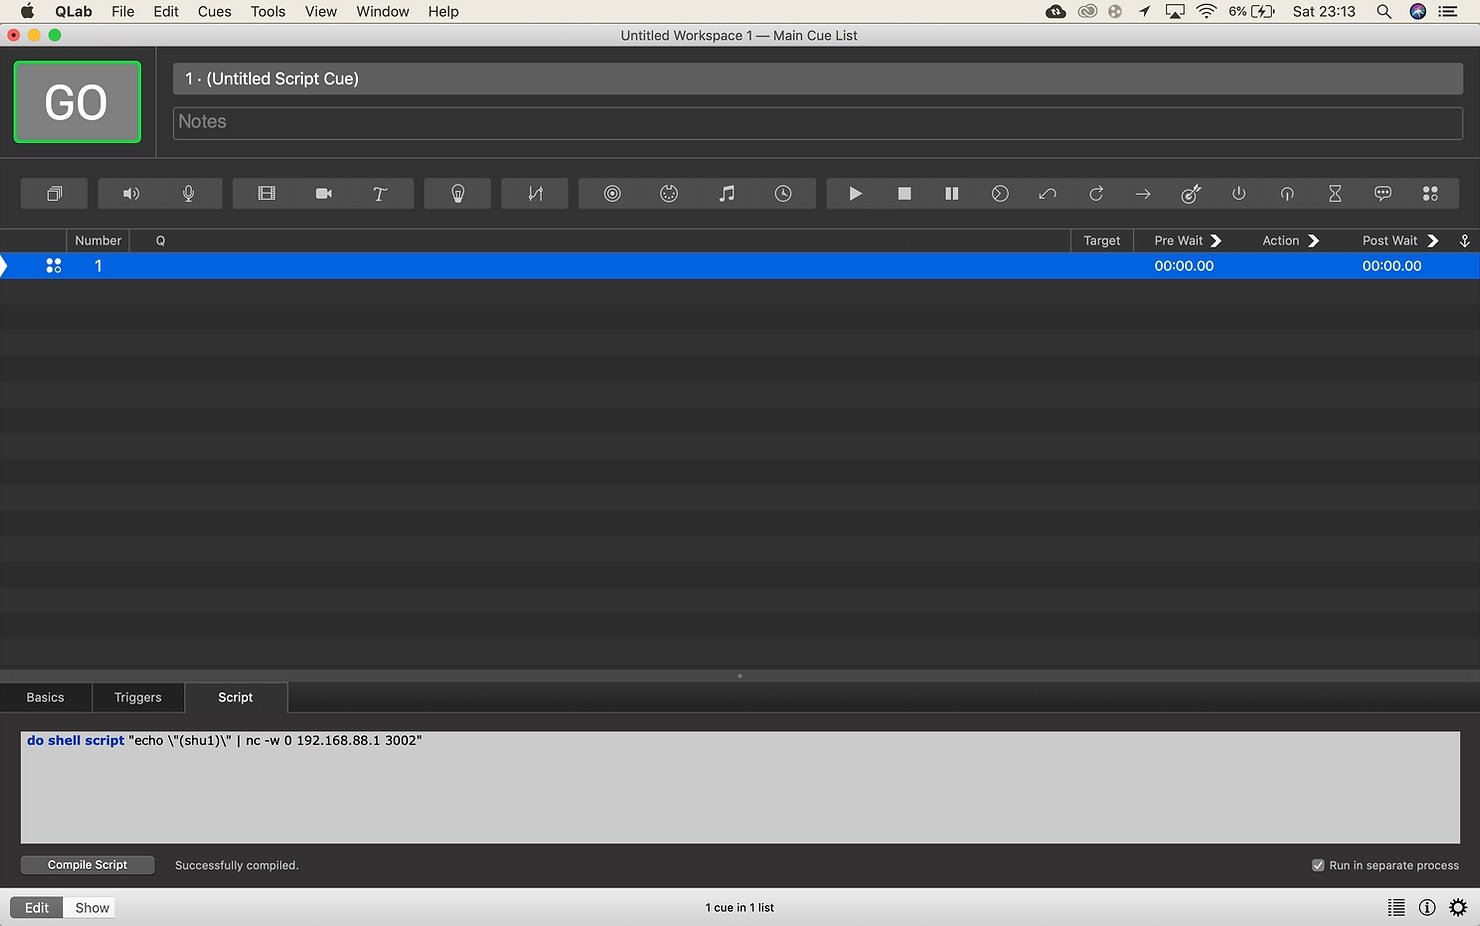Expand the Action column chevron

point(1314,241)
